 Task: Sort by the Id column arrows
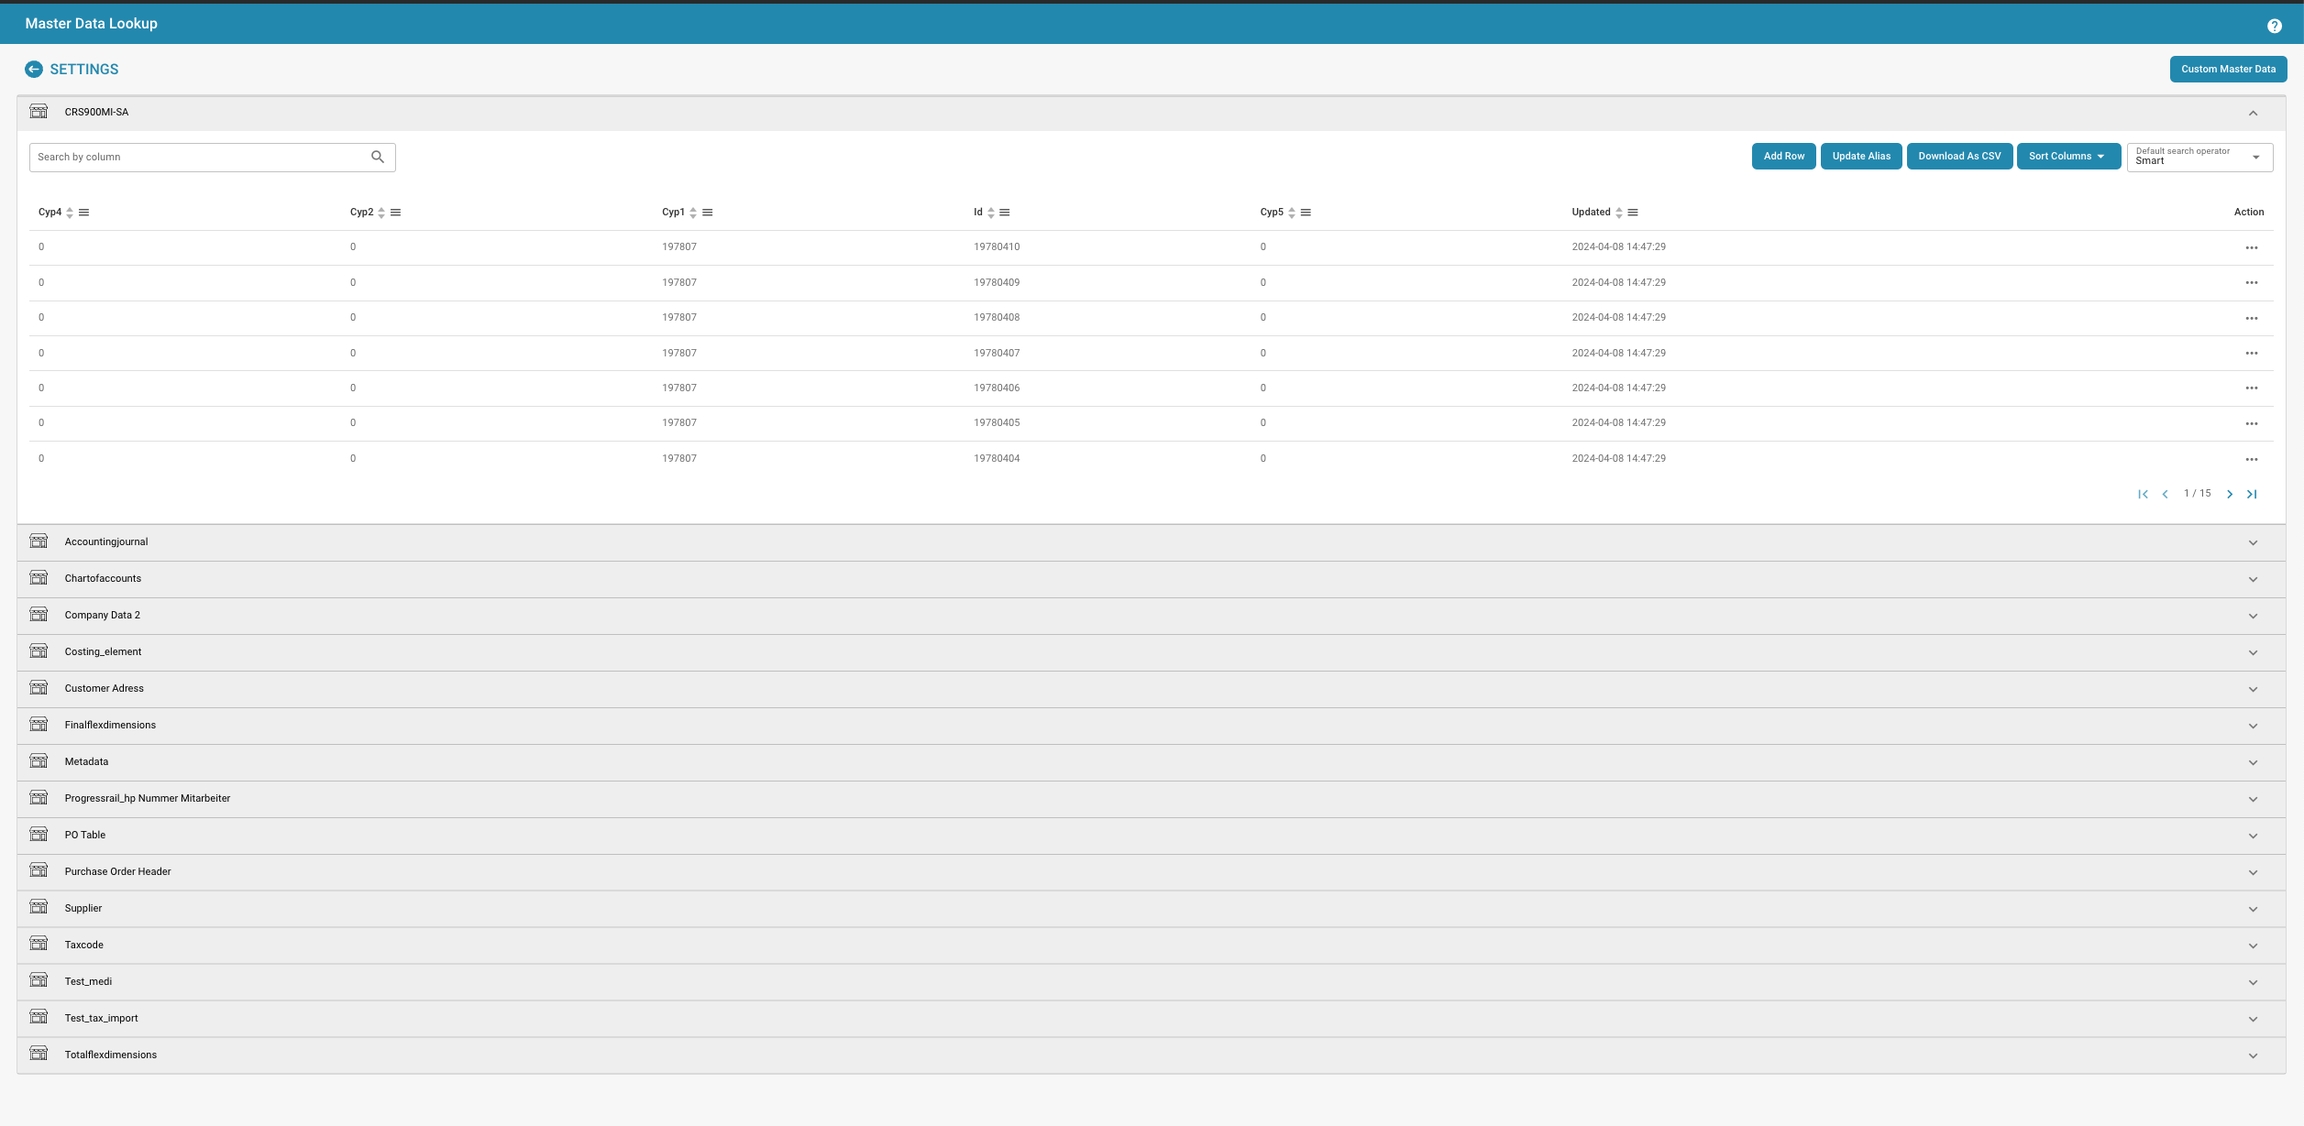coord(990,213)
